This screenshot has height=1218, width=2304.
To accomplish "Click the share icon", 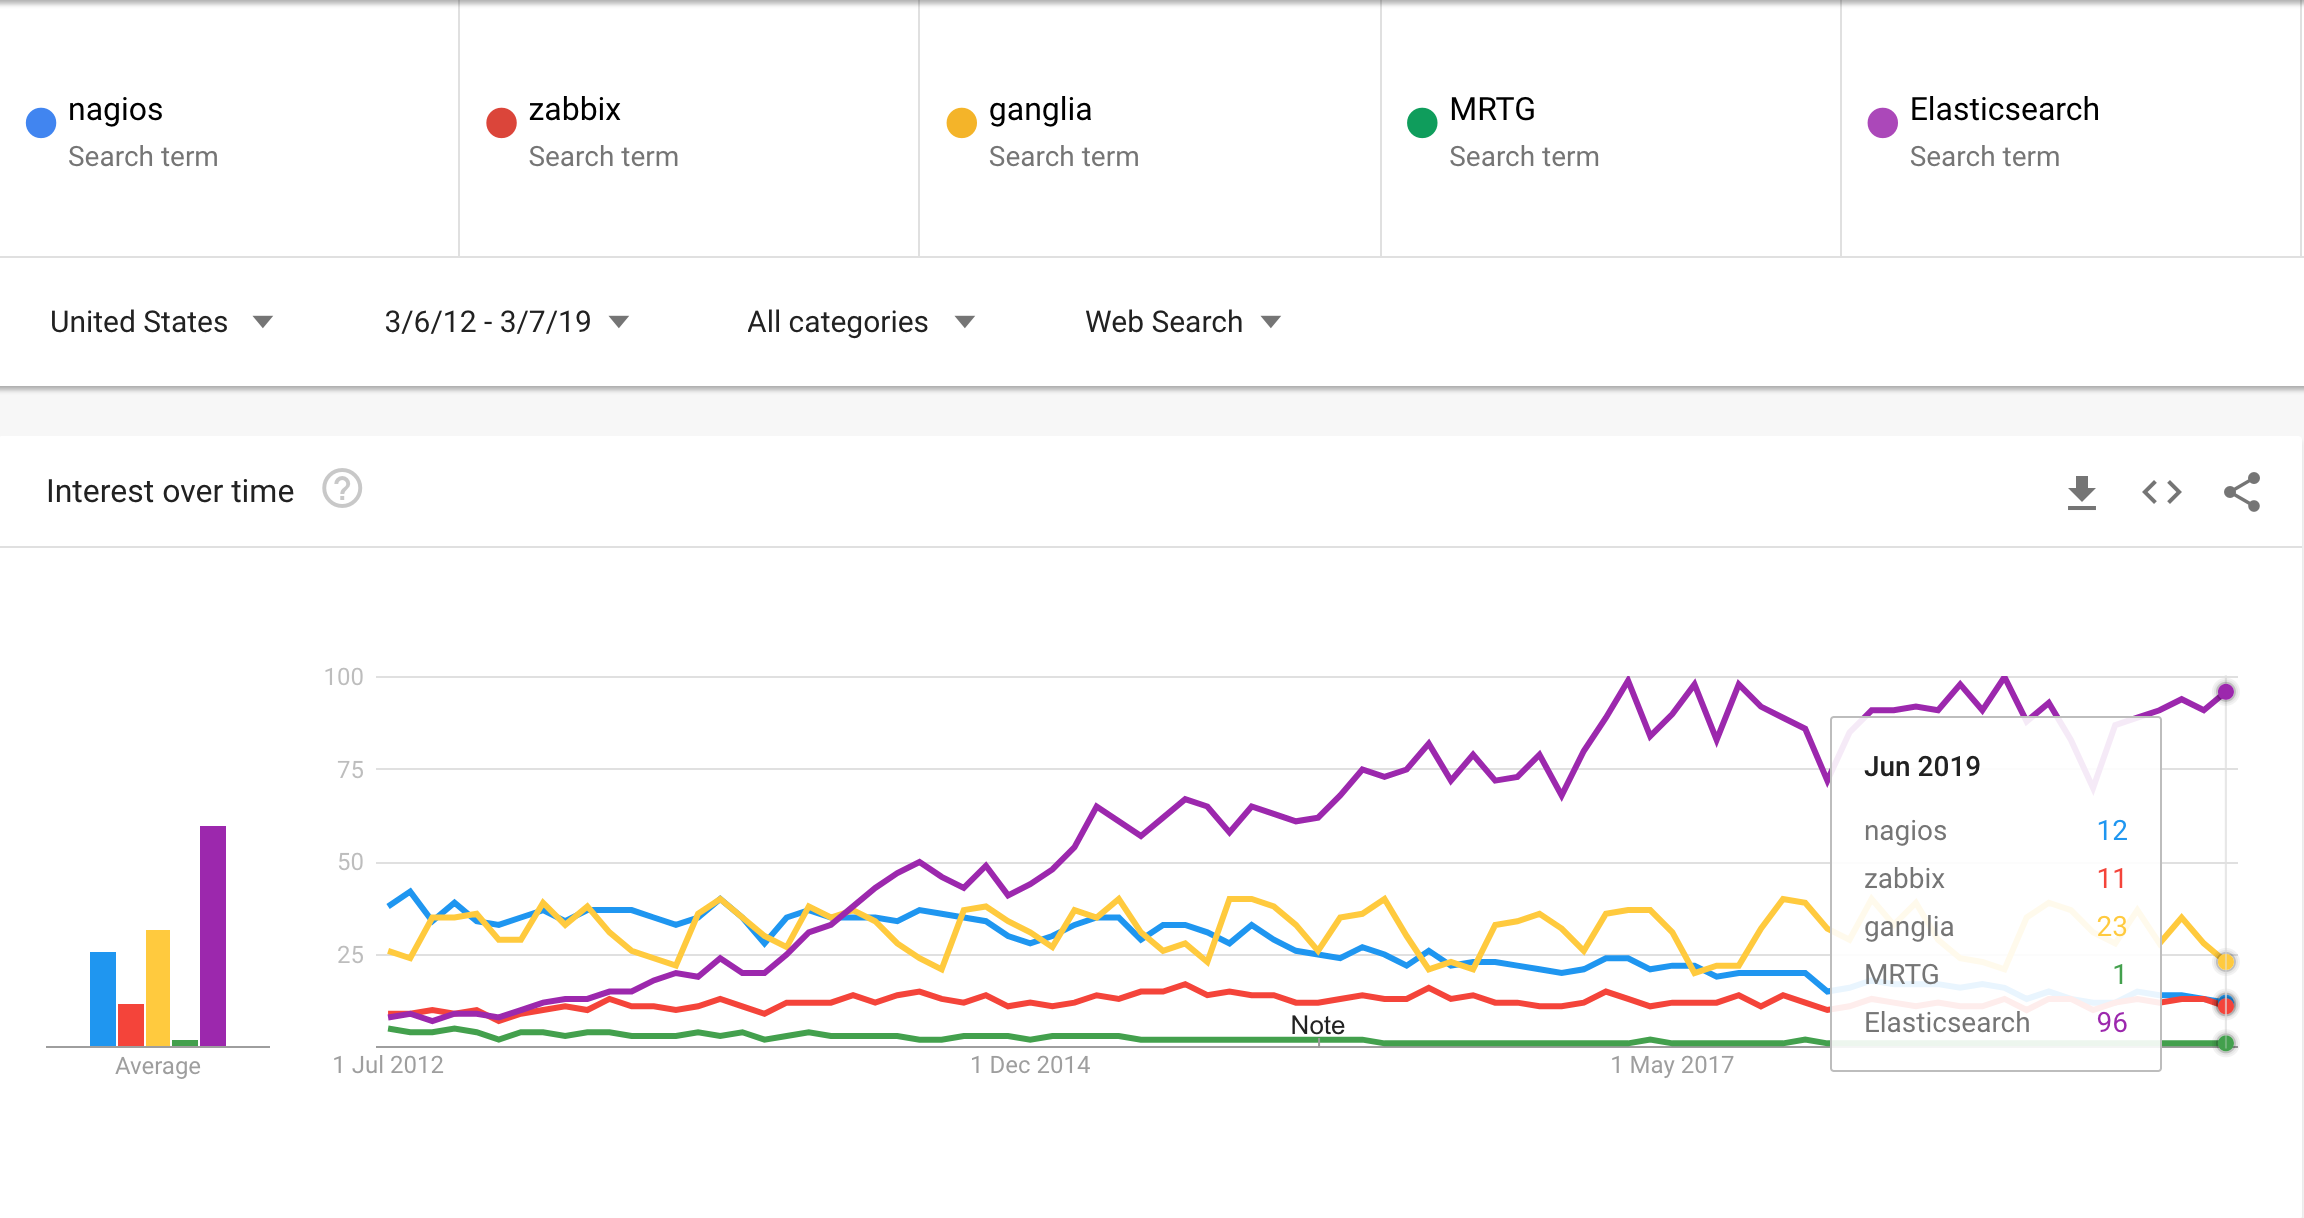I will click(x=2241, y=492).
